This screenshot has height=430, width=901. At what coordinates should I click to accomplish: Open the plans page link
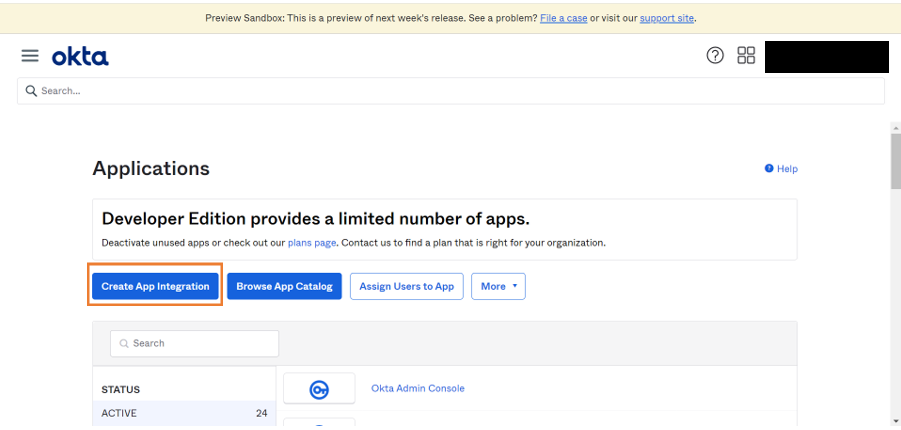[312, 243]
